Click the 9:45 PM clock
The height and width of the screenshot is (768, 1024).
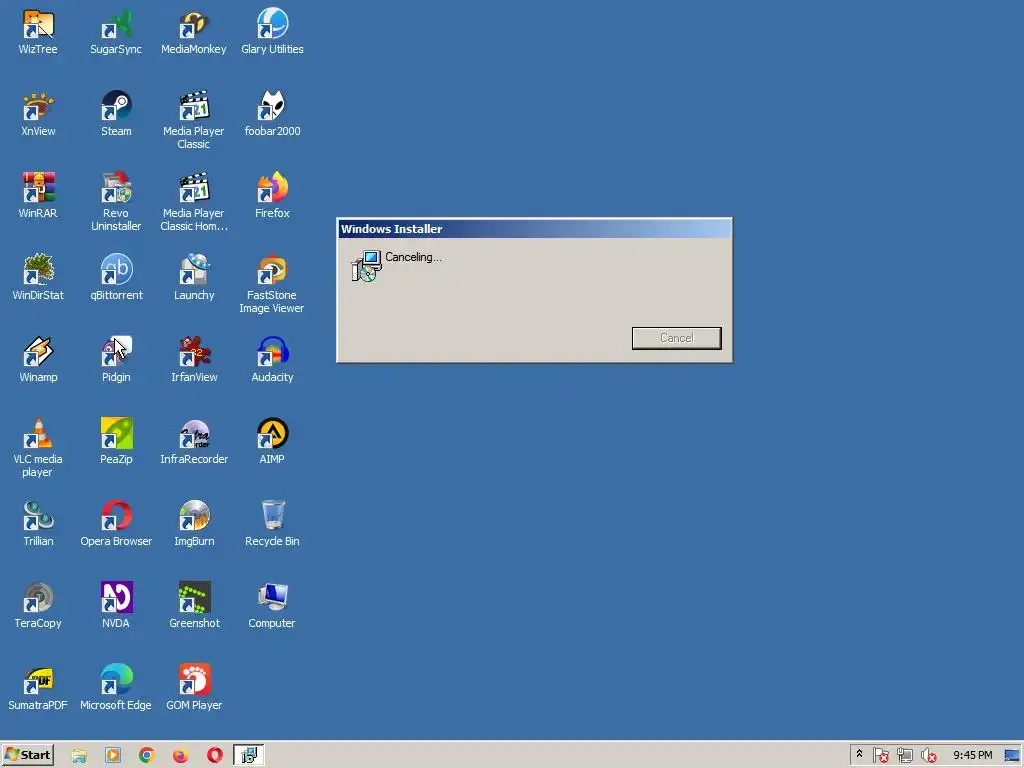972,755
